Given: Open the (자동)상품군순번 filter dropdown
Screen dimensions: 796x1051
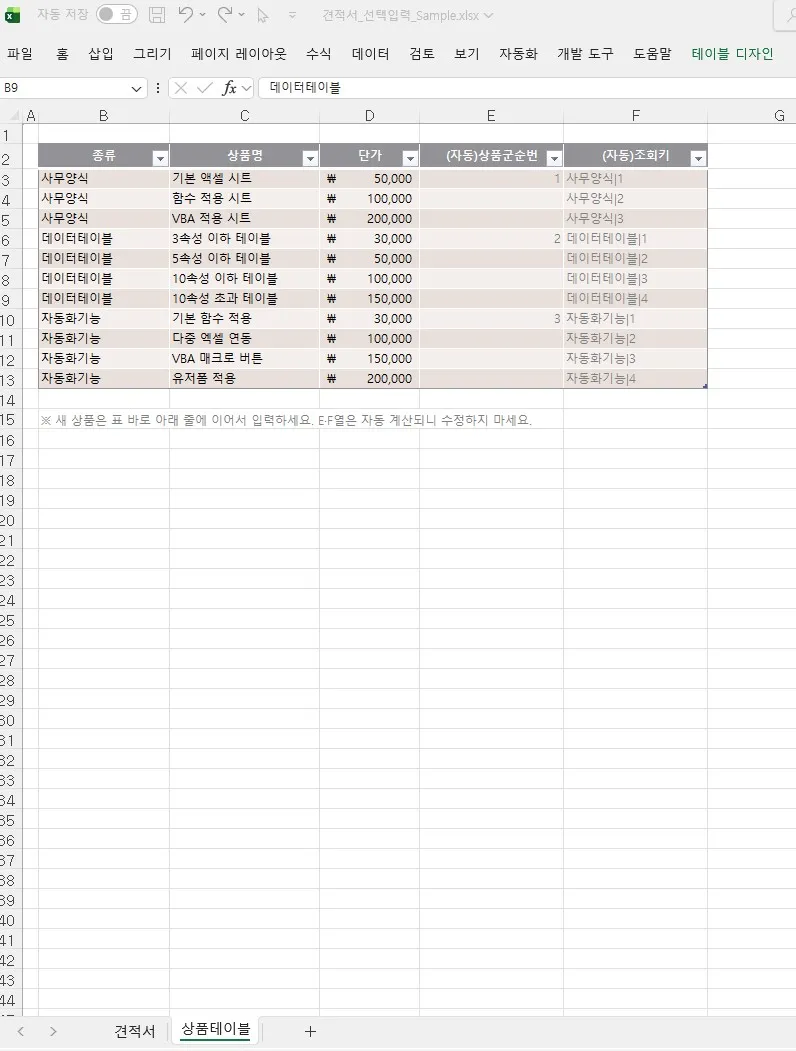Looking at the screenshot, I should pyautogui.click(x=554, y=158).
